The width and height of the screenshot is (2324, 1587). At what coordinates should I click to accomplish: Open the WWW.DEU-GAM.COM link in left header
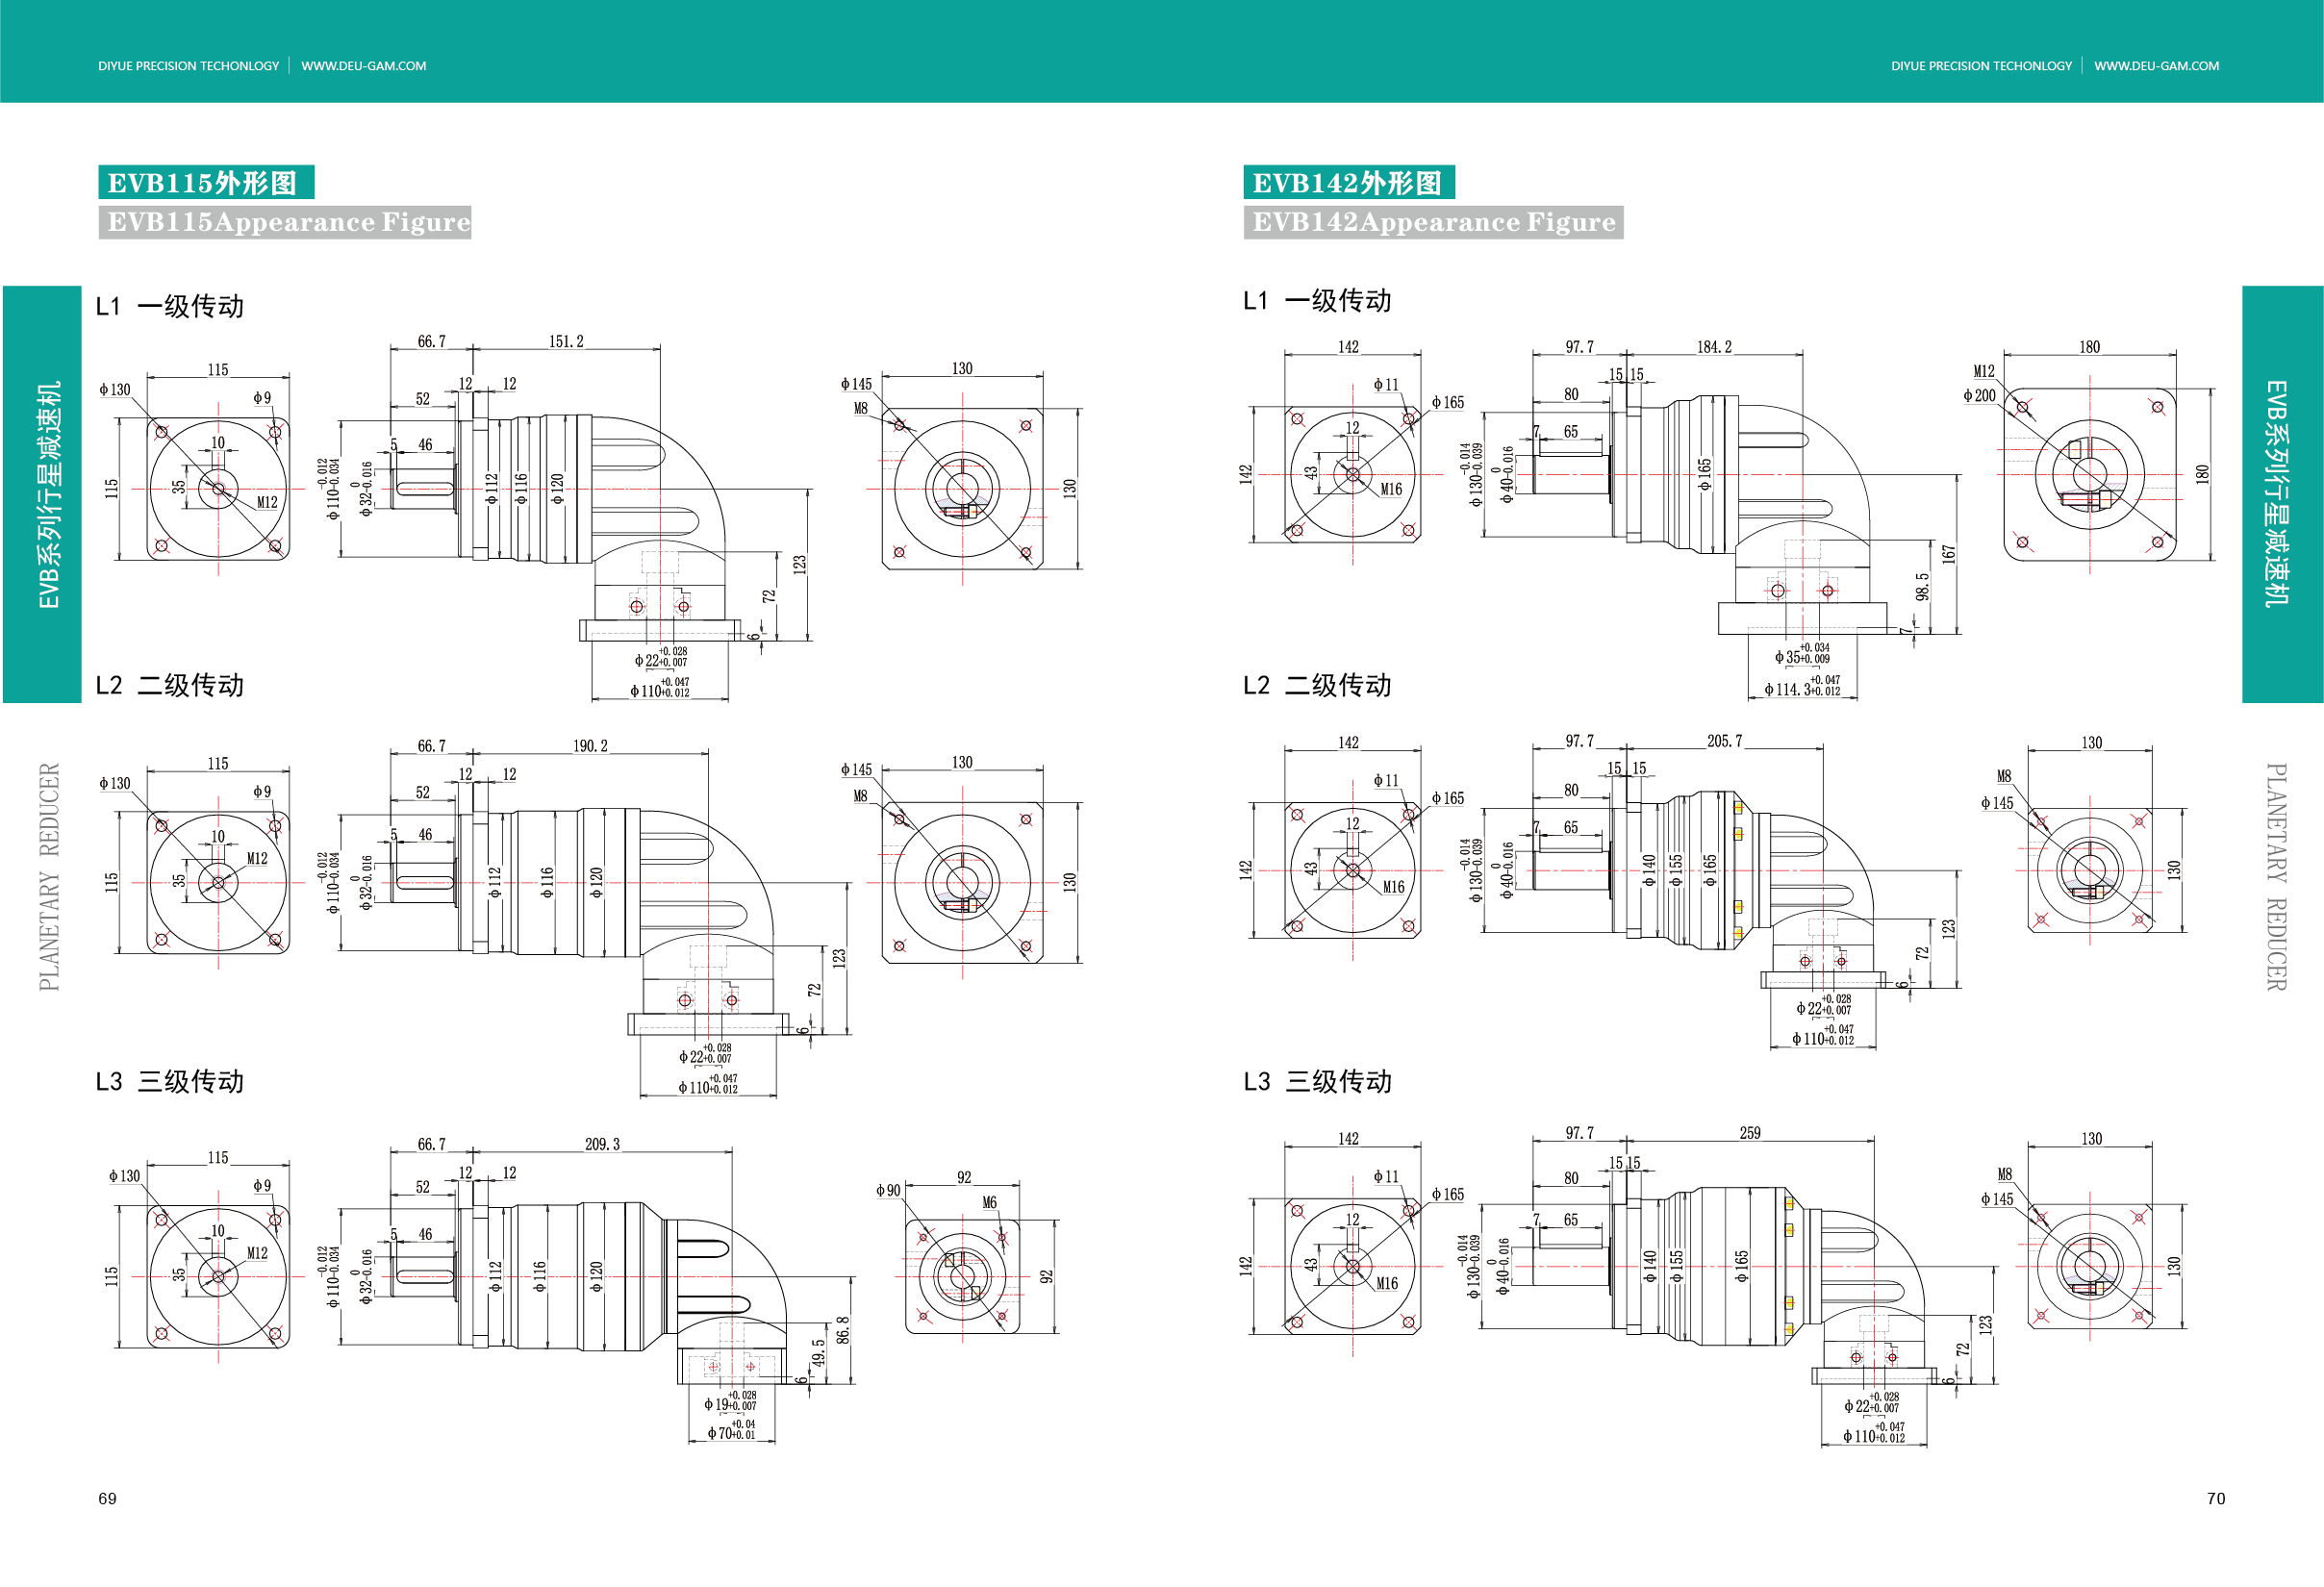[363, 66]
